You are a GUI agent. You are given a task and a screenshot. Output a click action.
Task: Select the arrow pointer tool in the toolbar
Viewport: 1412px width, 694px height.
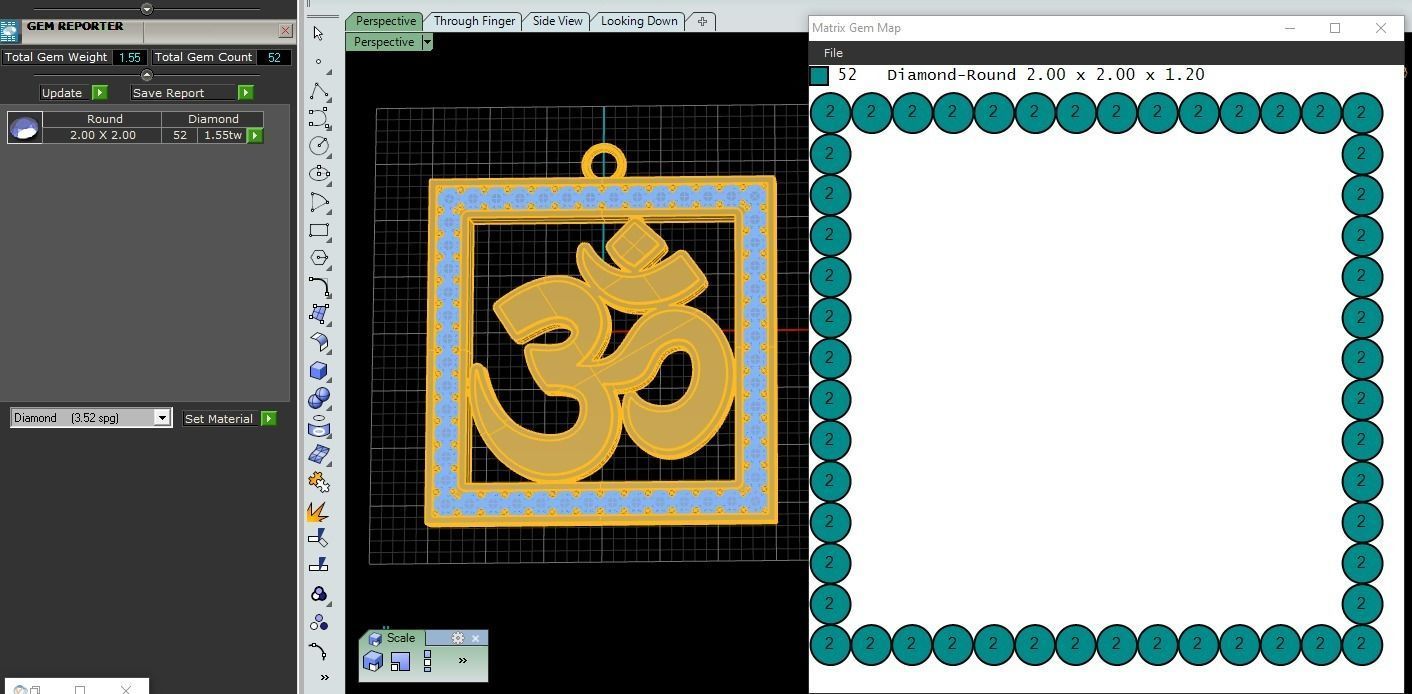pos(318,34)
